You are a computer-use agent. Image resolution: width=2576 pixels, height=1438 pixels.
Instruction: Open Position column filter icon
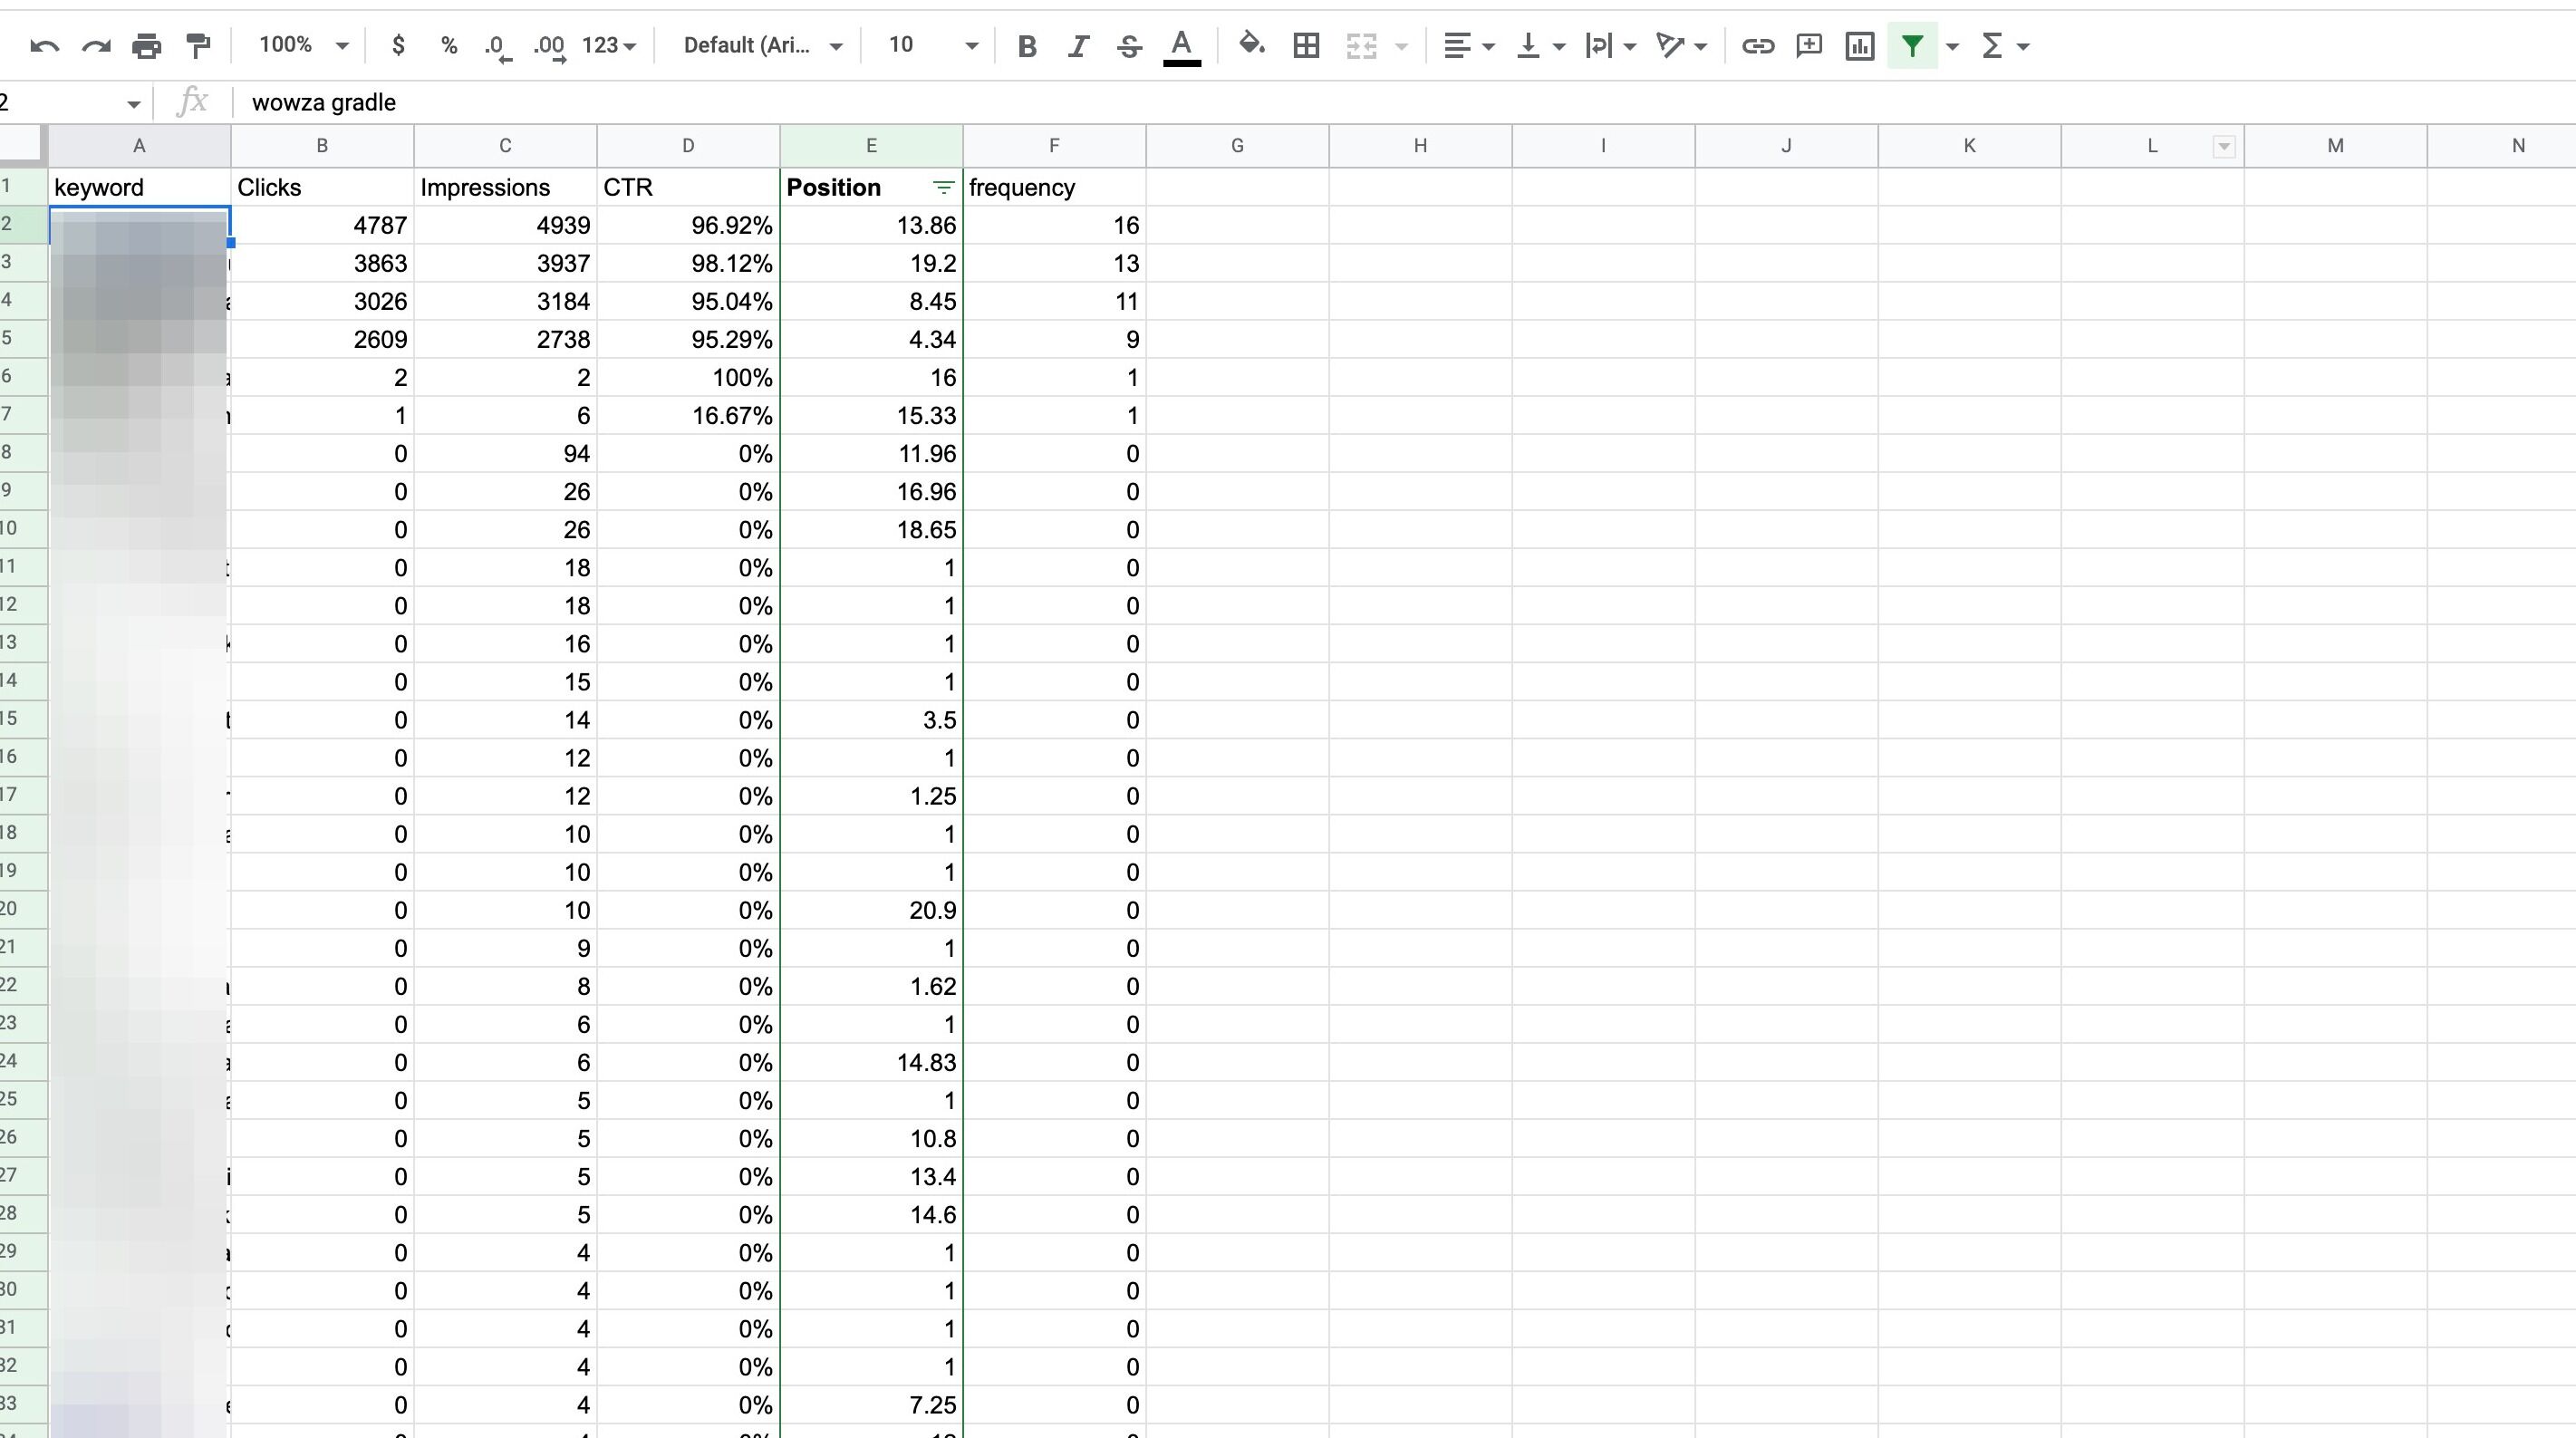coord(942,188)
